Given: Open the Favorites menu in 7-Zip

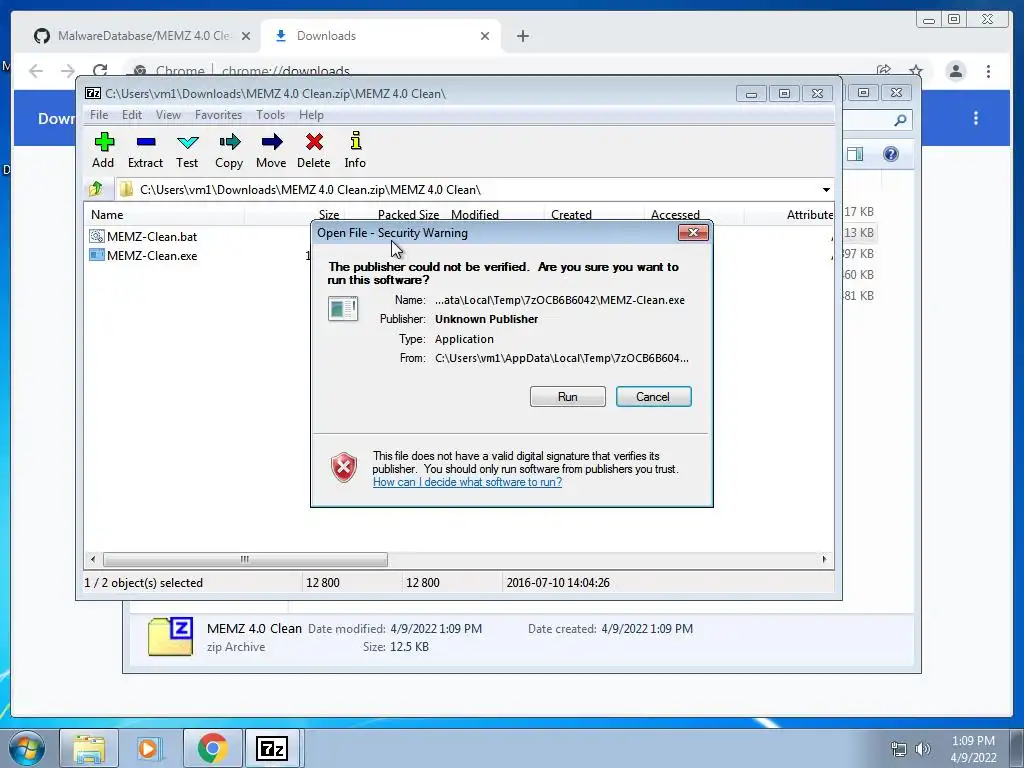Looking at the screenshot, I should (x=218, y=115).
